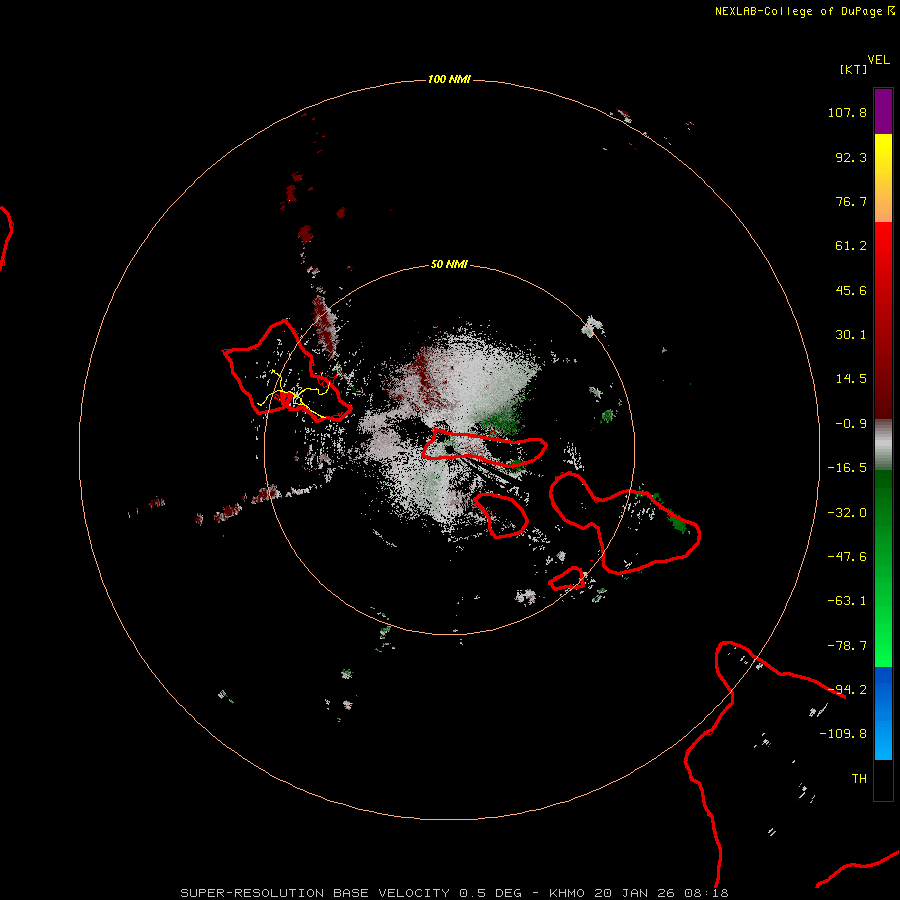Pick the gray near-zero segment of color bar
900x900 pixels.
click(x=883, y=444)
